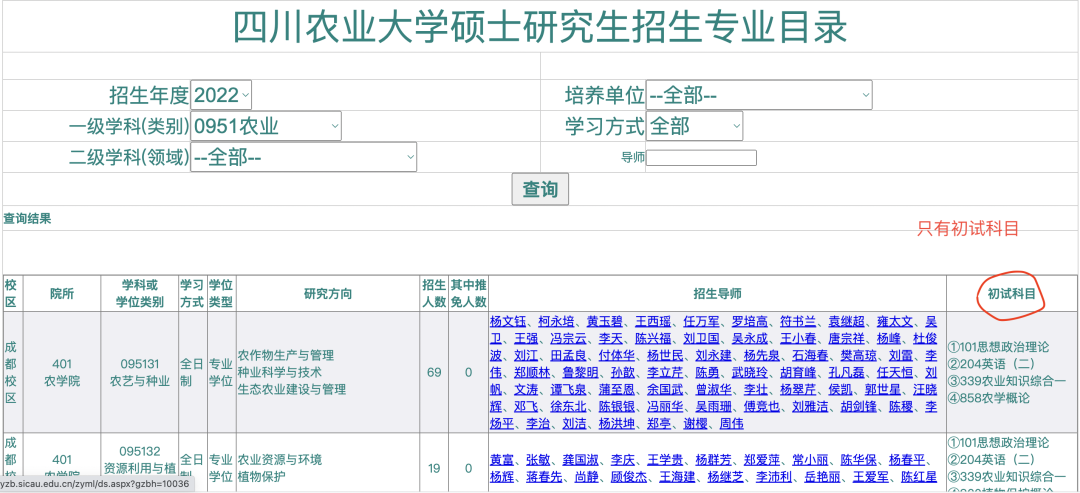
Task: Open advisor link 王西瑶
Action: [652, 322]
